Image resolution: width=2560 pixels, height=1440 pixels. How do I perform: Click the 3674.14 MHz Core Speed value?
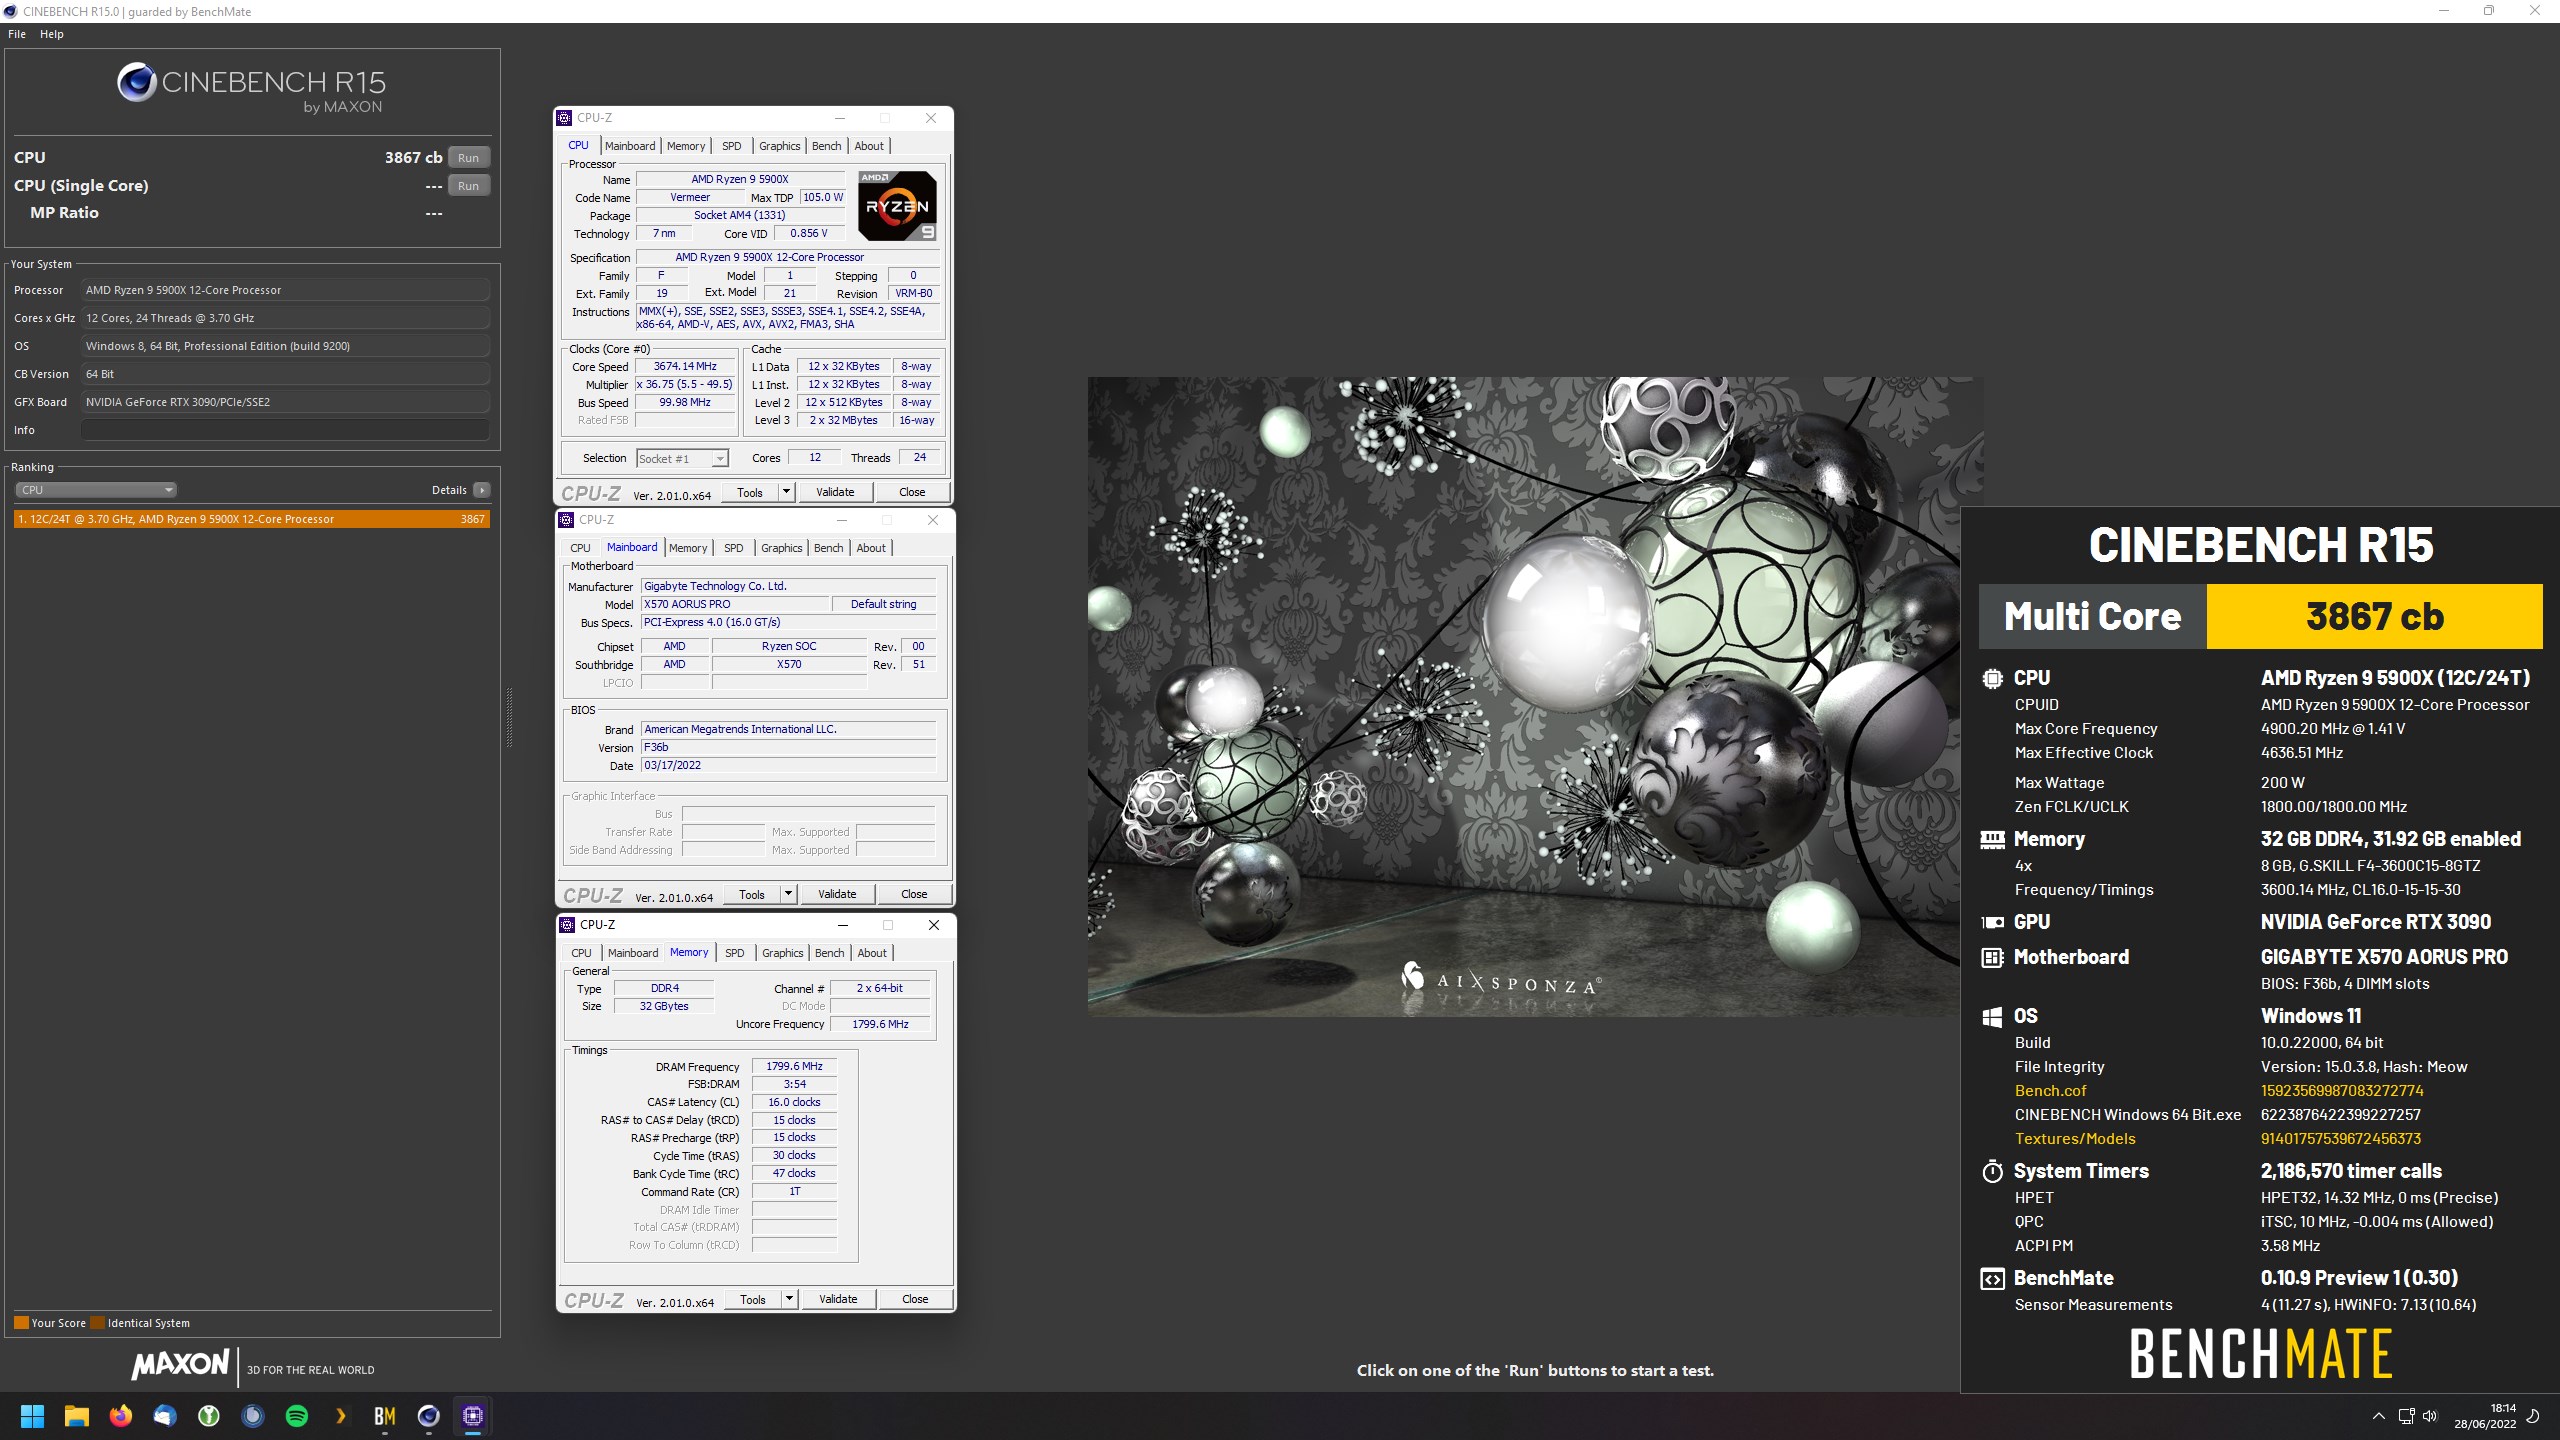[685, 367]
